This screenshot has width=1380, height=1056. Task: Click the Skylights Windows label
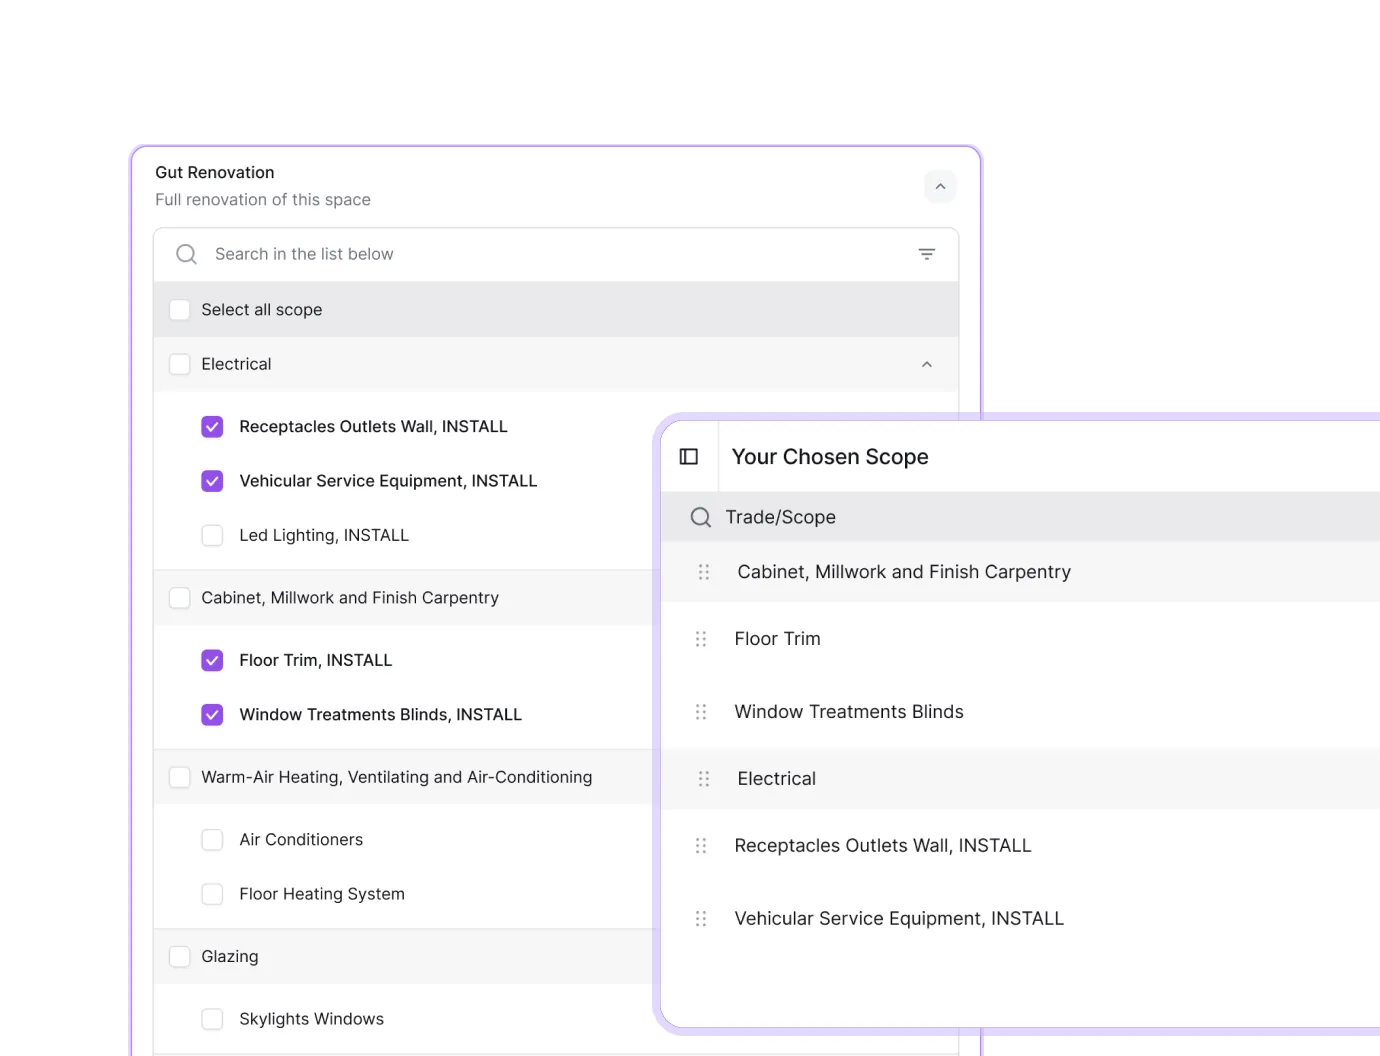[x=312, y=1019]
